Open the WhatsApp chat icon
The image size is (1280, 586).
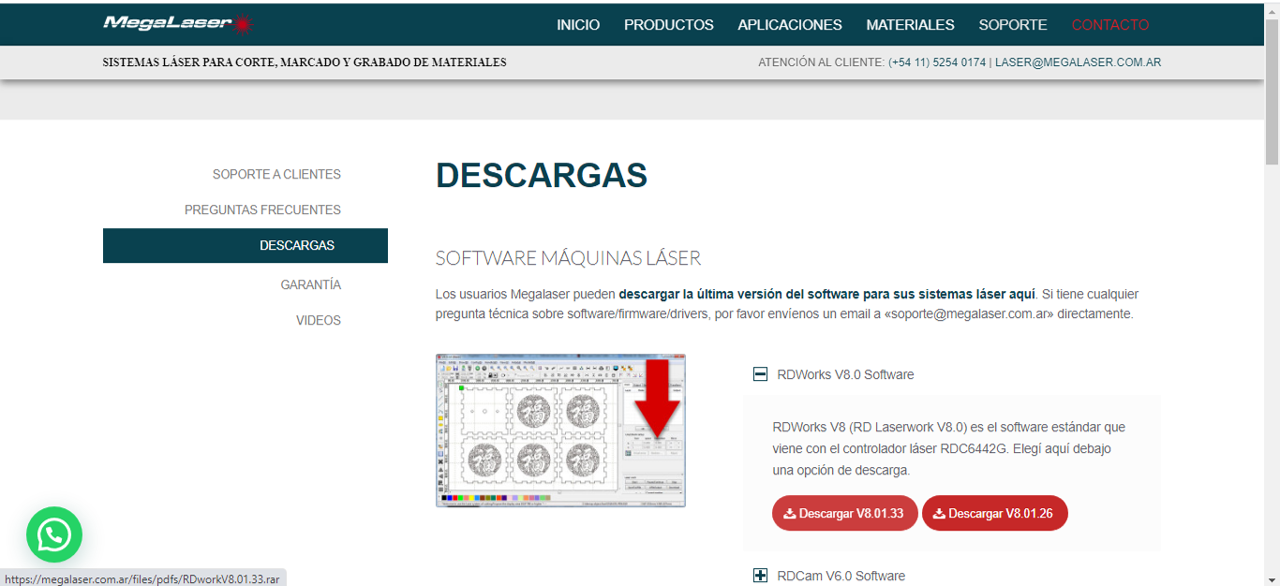(x=54, y=535)
